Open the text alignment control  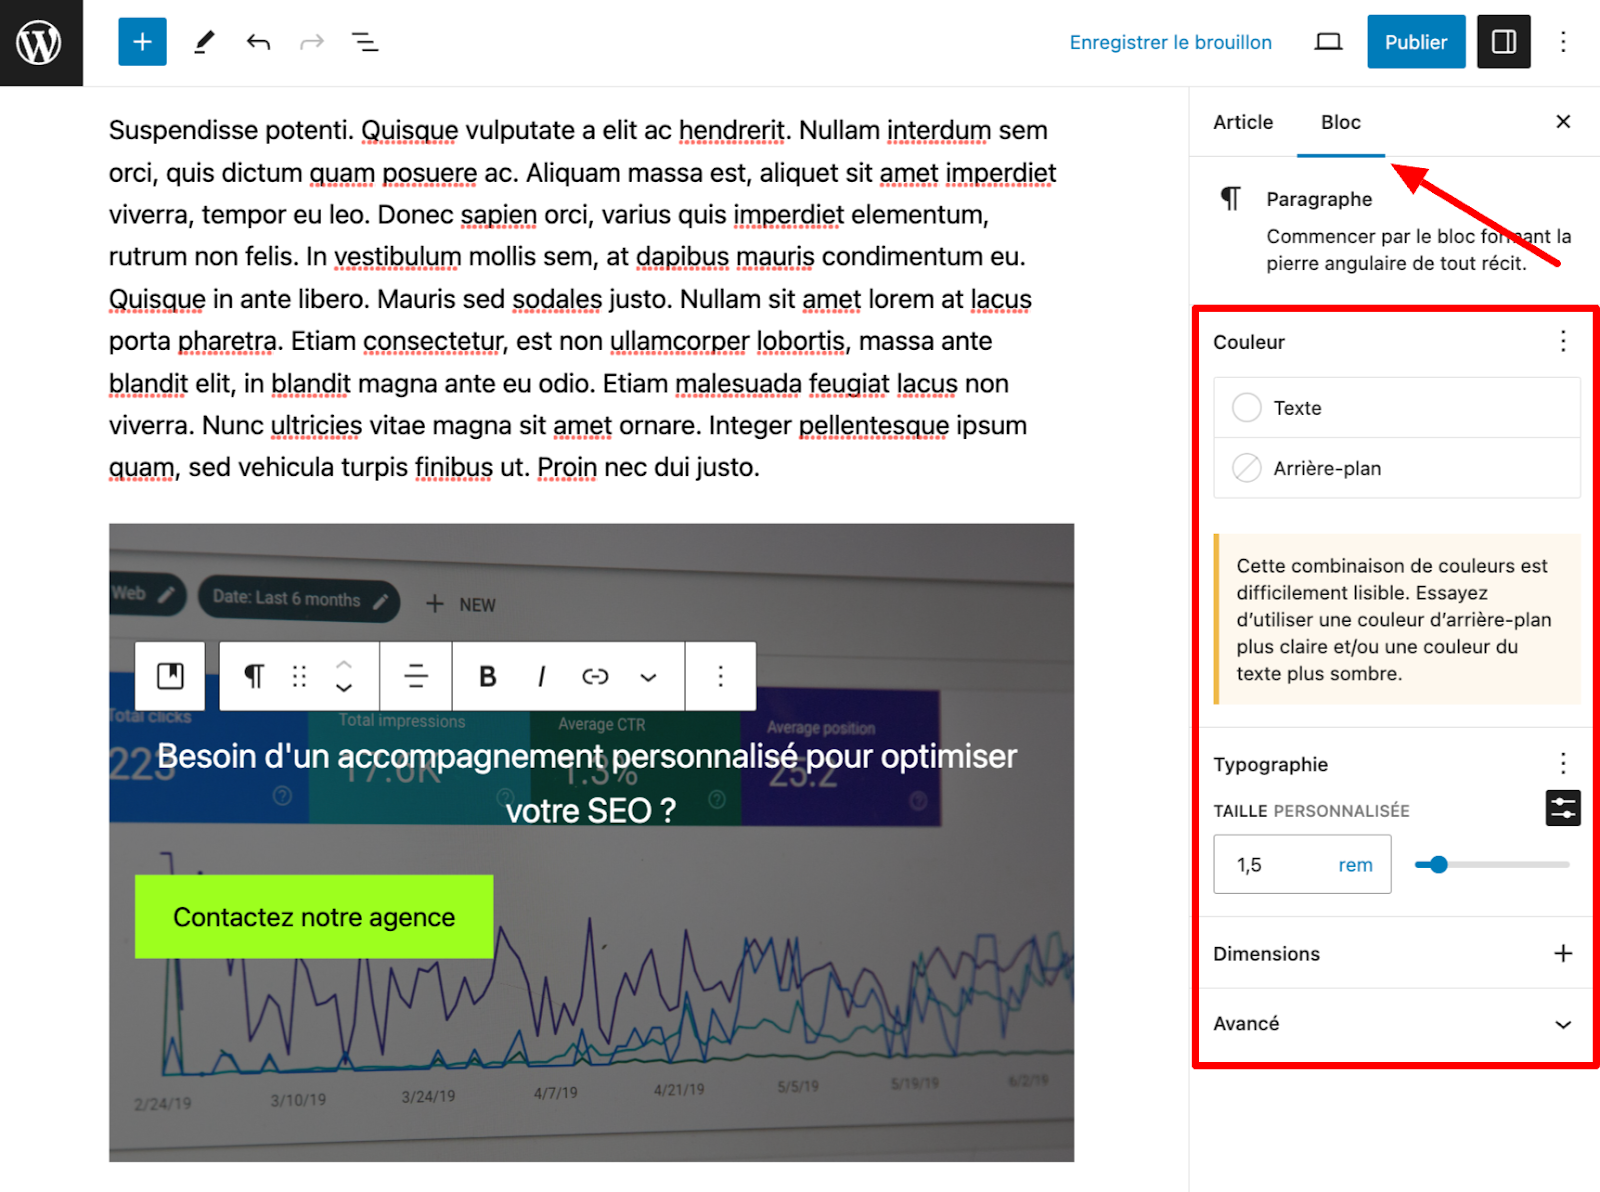coord(416,677)
